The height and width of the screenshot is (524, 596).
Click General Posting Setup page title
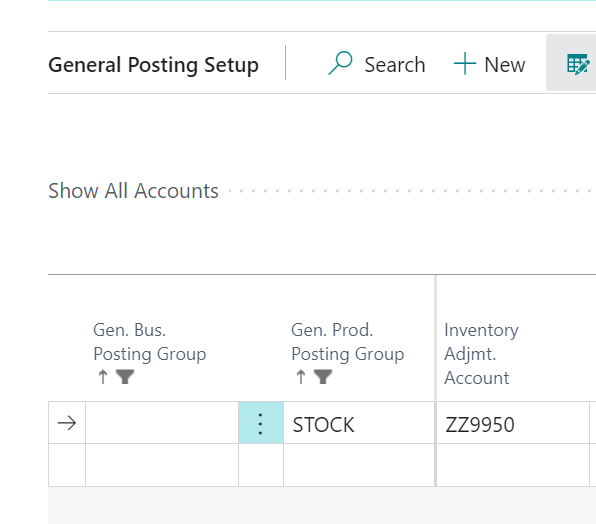pyautogui.click(x=154, y=65)
